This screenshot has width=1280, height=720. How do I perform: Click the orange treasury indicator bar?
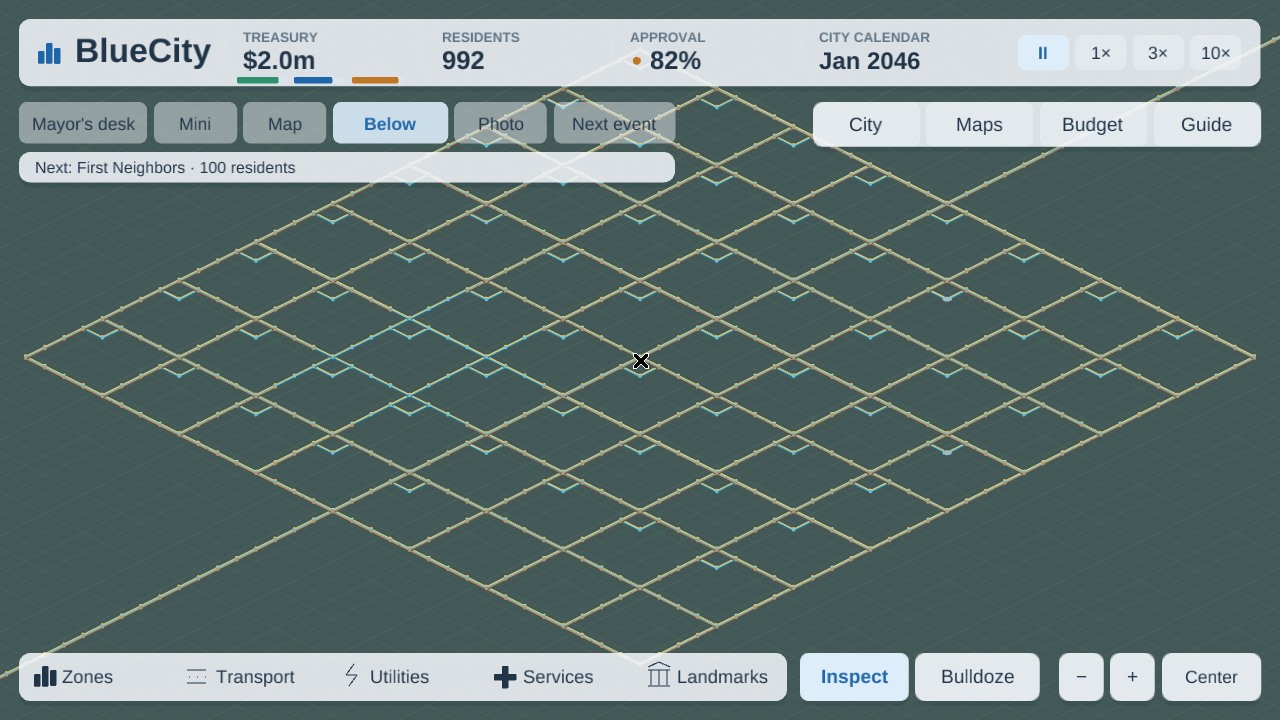coord(375,80)
